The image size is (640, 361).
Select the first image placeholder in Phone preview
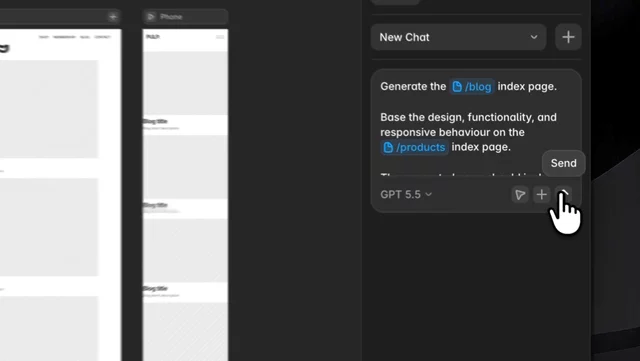(185, 83)
